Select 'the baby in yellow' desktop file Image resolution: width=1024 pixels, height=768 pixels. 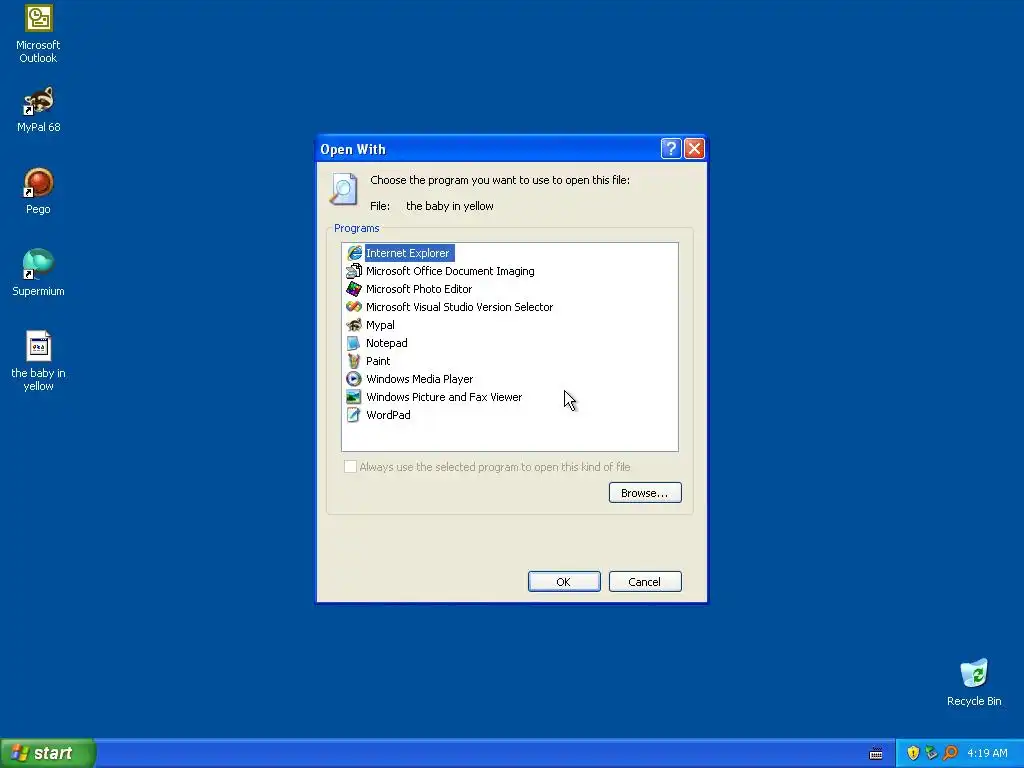click(39, 346)
